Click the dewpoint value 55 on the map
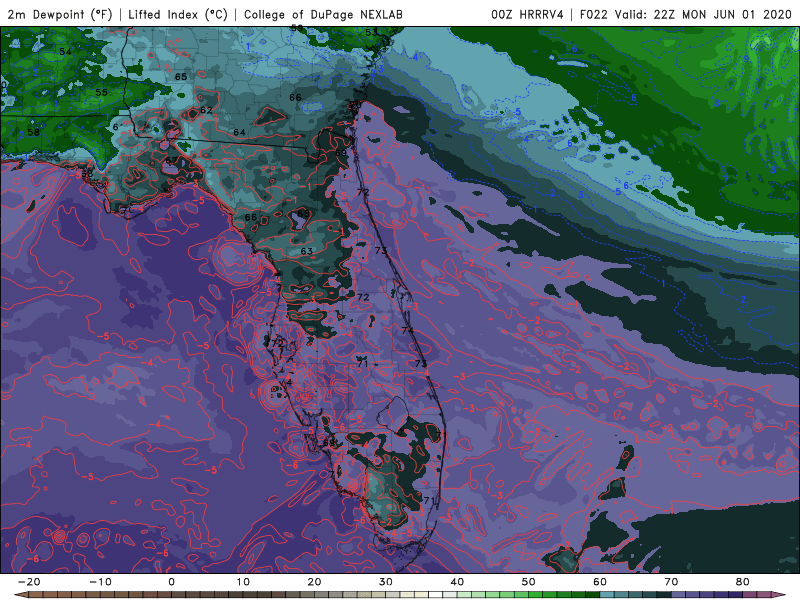Screen dimensions: 800x600 tap(102, 92)
